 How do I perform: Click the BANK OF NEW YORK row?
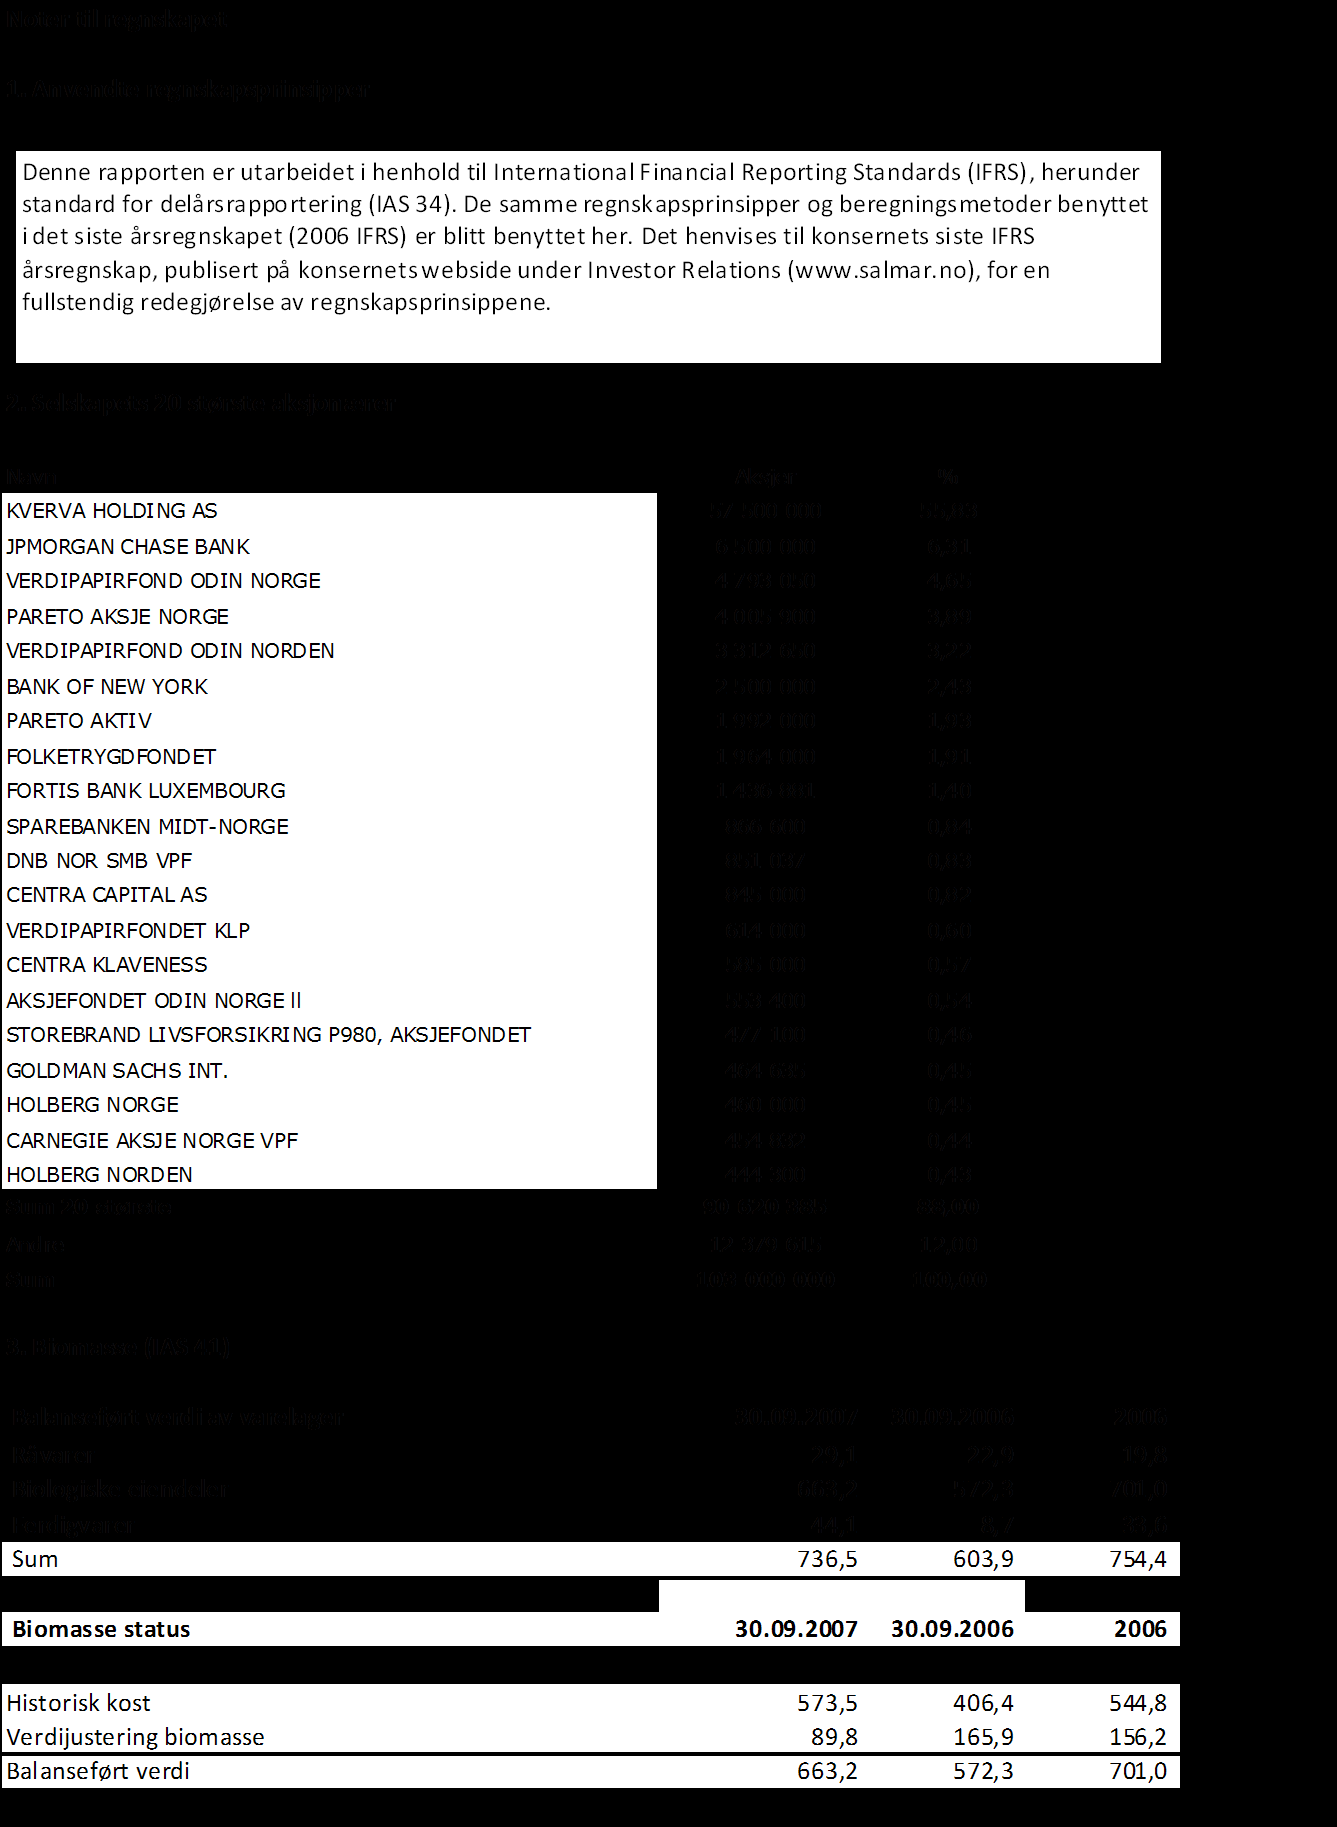(x=107, y=687)
